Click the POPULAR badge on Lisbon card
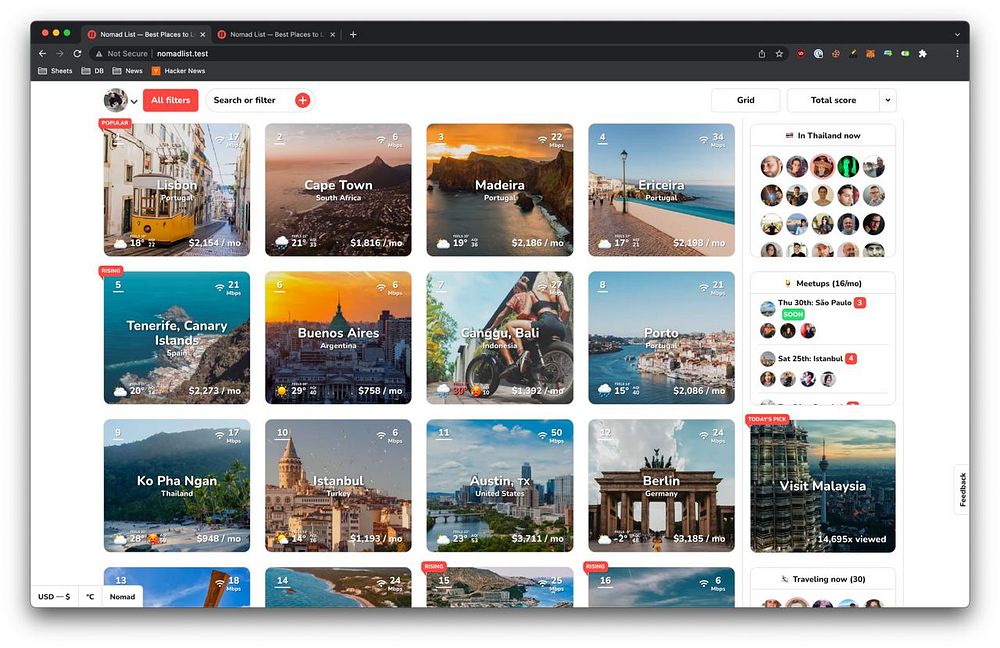The image size is (1000, 648). (x=115, y=123)
